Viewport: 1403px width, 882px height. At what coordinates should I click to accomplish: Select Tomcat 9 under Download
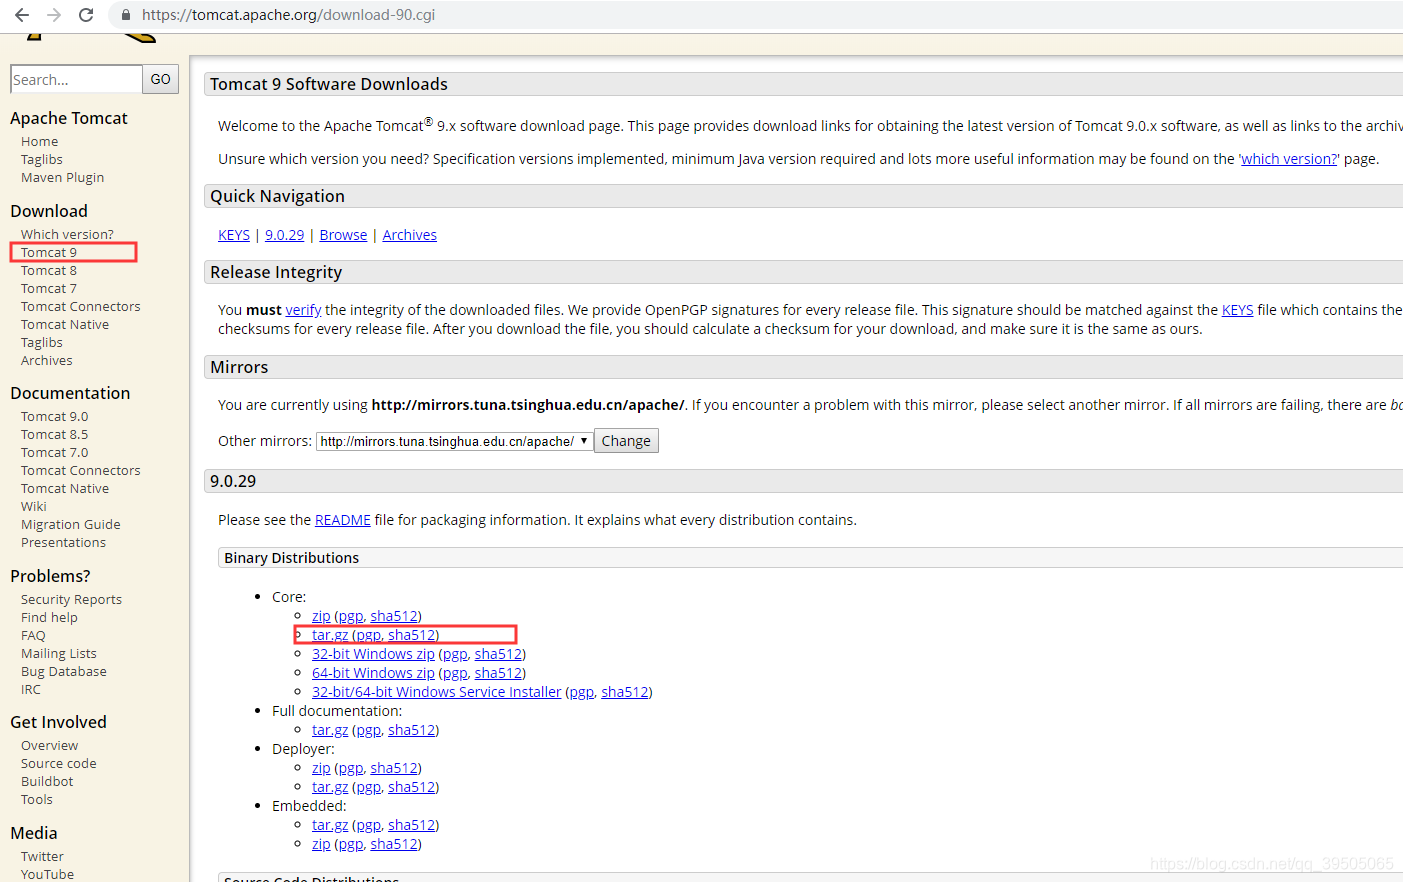click(49, 252)
